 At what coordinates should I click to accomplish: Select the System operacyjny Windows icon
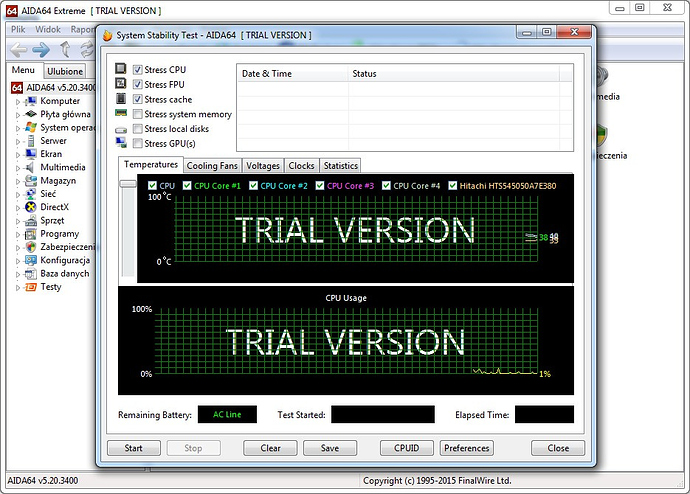(x=31, y=128)
